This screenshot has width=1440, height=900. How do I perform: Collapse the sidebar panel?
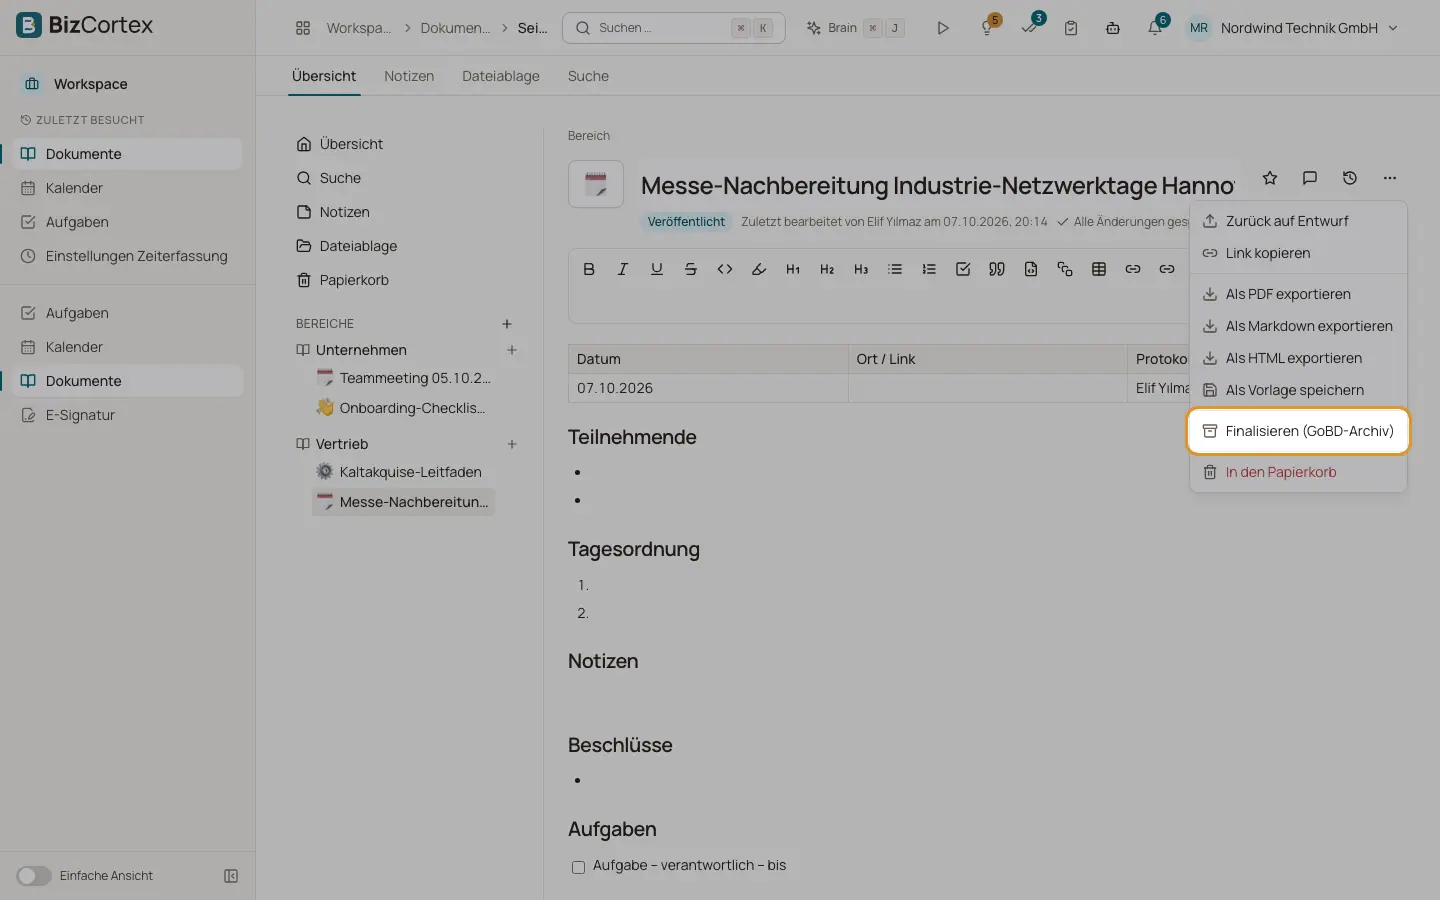[x=231, y=876]
